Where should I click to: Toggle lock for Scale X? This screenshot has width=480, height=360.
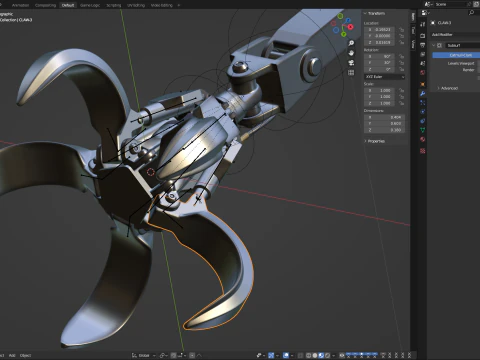coord(401,90)
